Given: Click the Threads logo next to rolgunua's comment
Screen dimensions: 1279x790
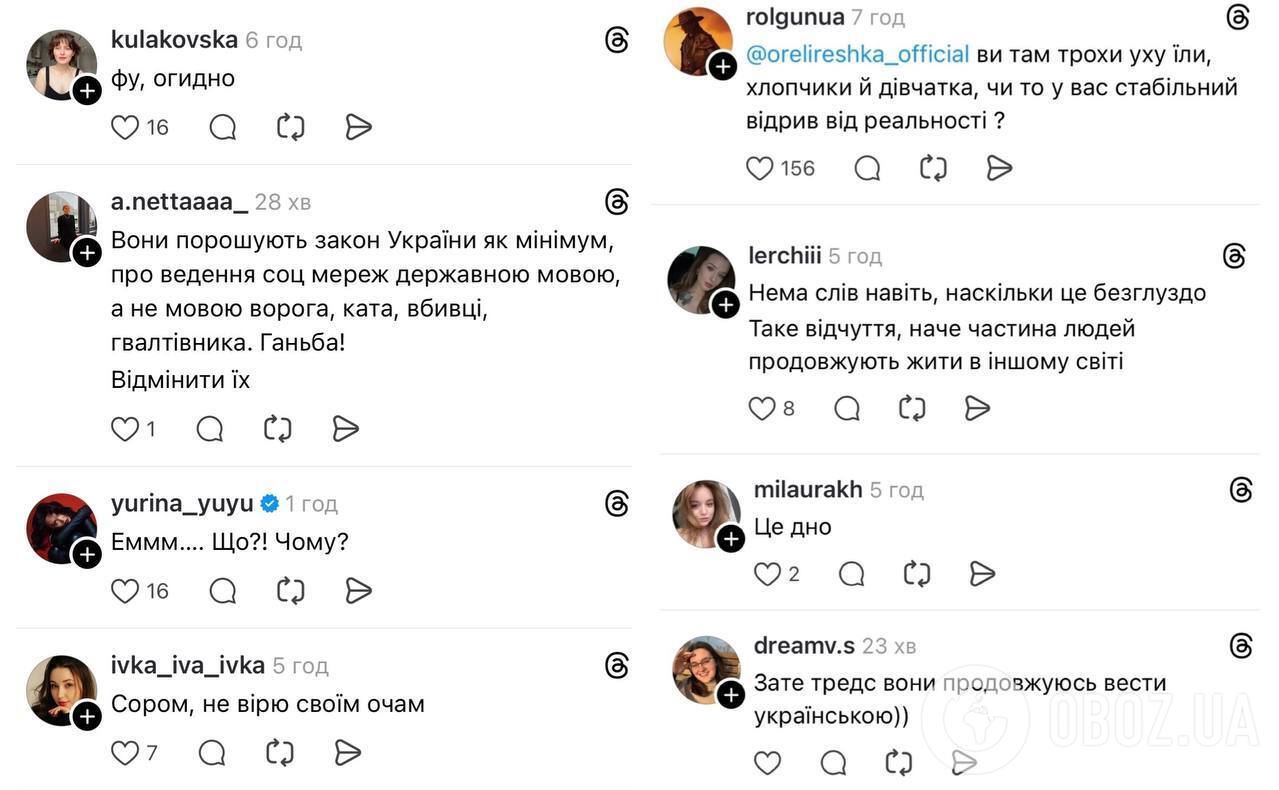Looking at the screenshot, I should [1239, 16].
